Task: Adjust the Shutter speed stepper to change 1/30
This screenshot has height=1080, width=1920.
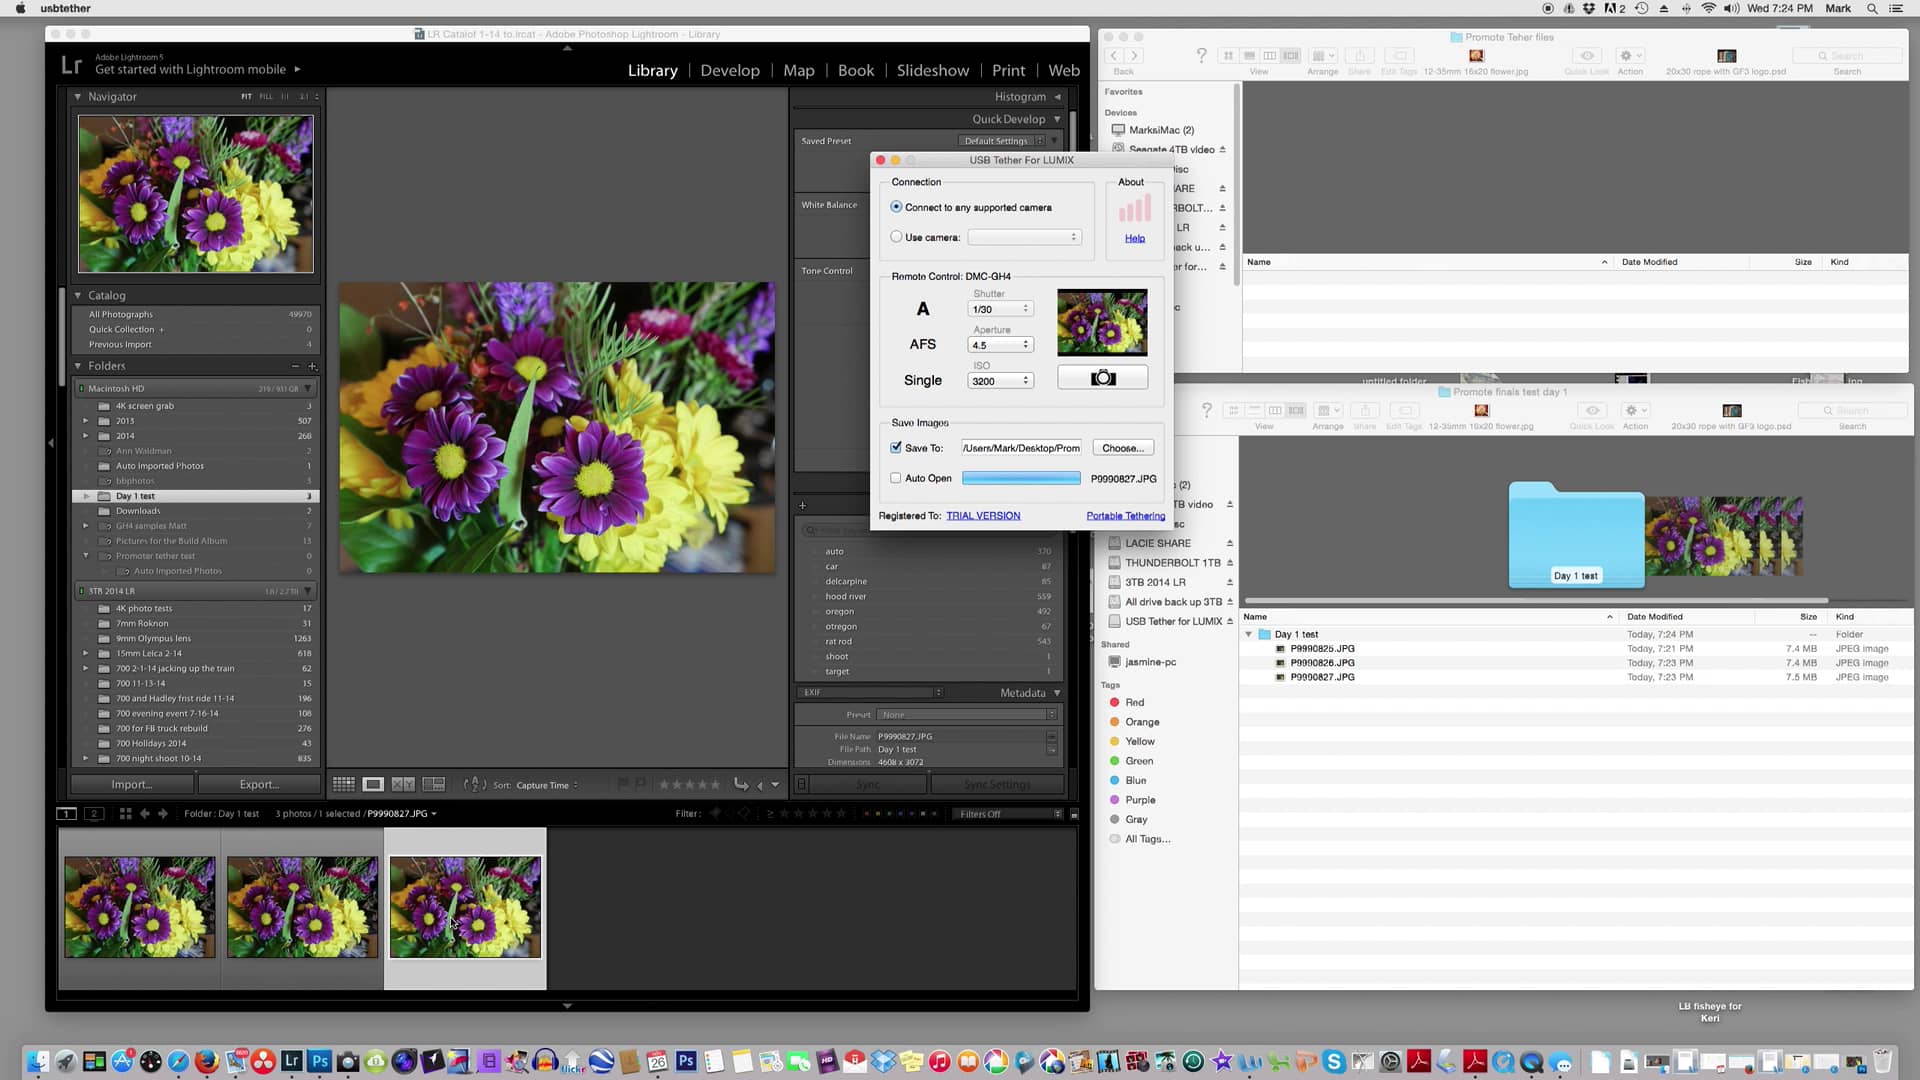Action: tap(1027, 309)
